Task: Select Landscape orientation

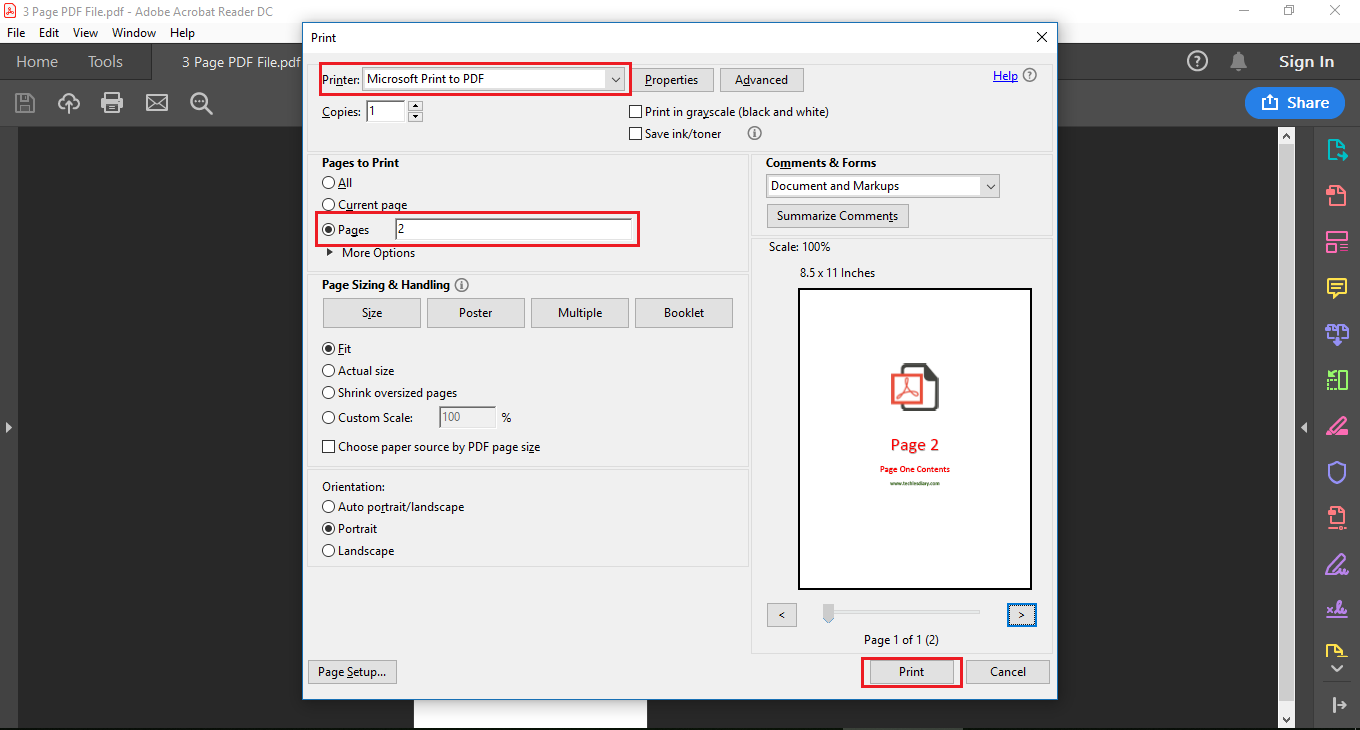Action: [x=328, y=551]
